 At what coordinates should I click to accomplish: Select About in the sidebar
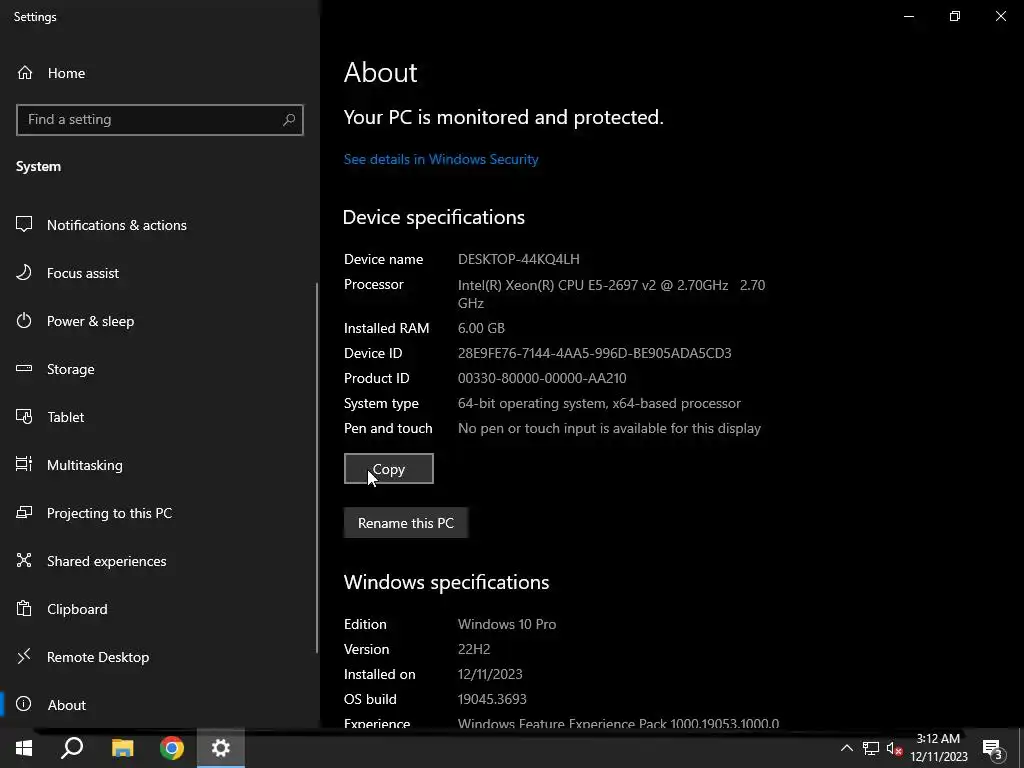tap(67, 705)
